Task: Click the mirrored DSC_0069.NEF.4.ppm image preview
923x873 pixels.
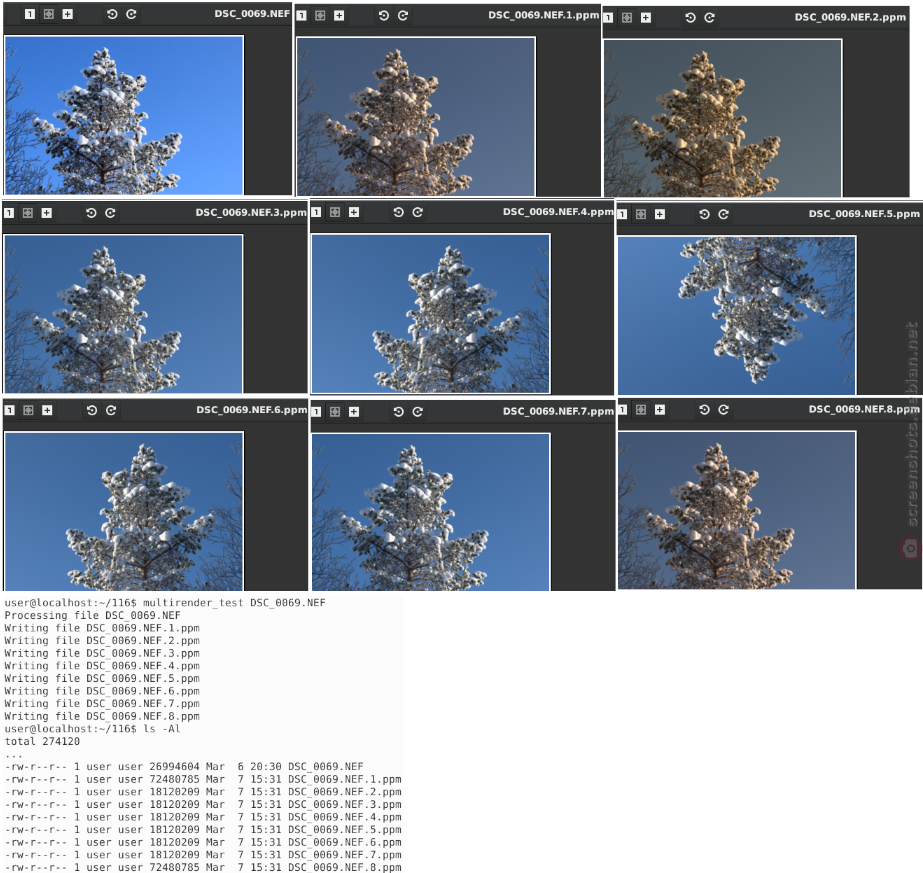Action: pyautogui.click(x=431, y=313)
